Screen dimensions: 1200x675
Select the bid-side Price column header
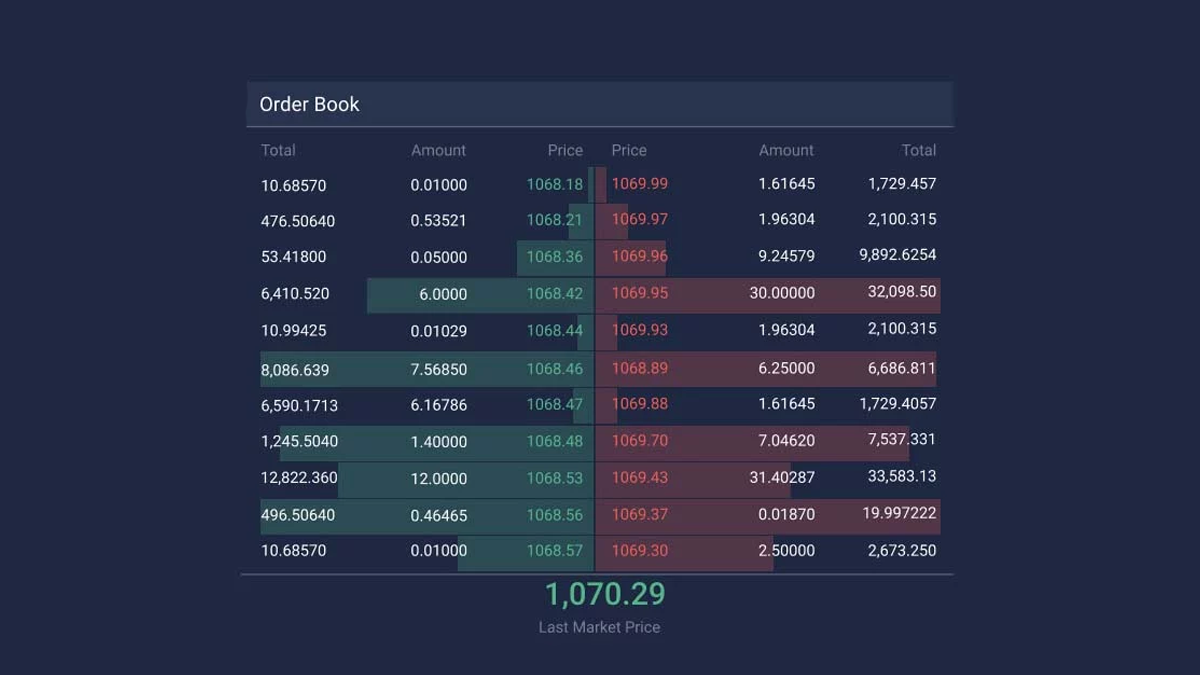(x=564, y=150)
